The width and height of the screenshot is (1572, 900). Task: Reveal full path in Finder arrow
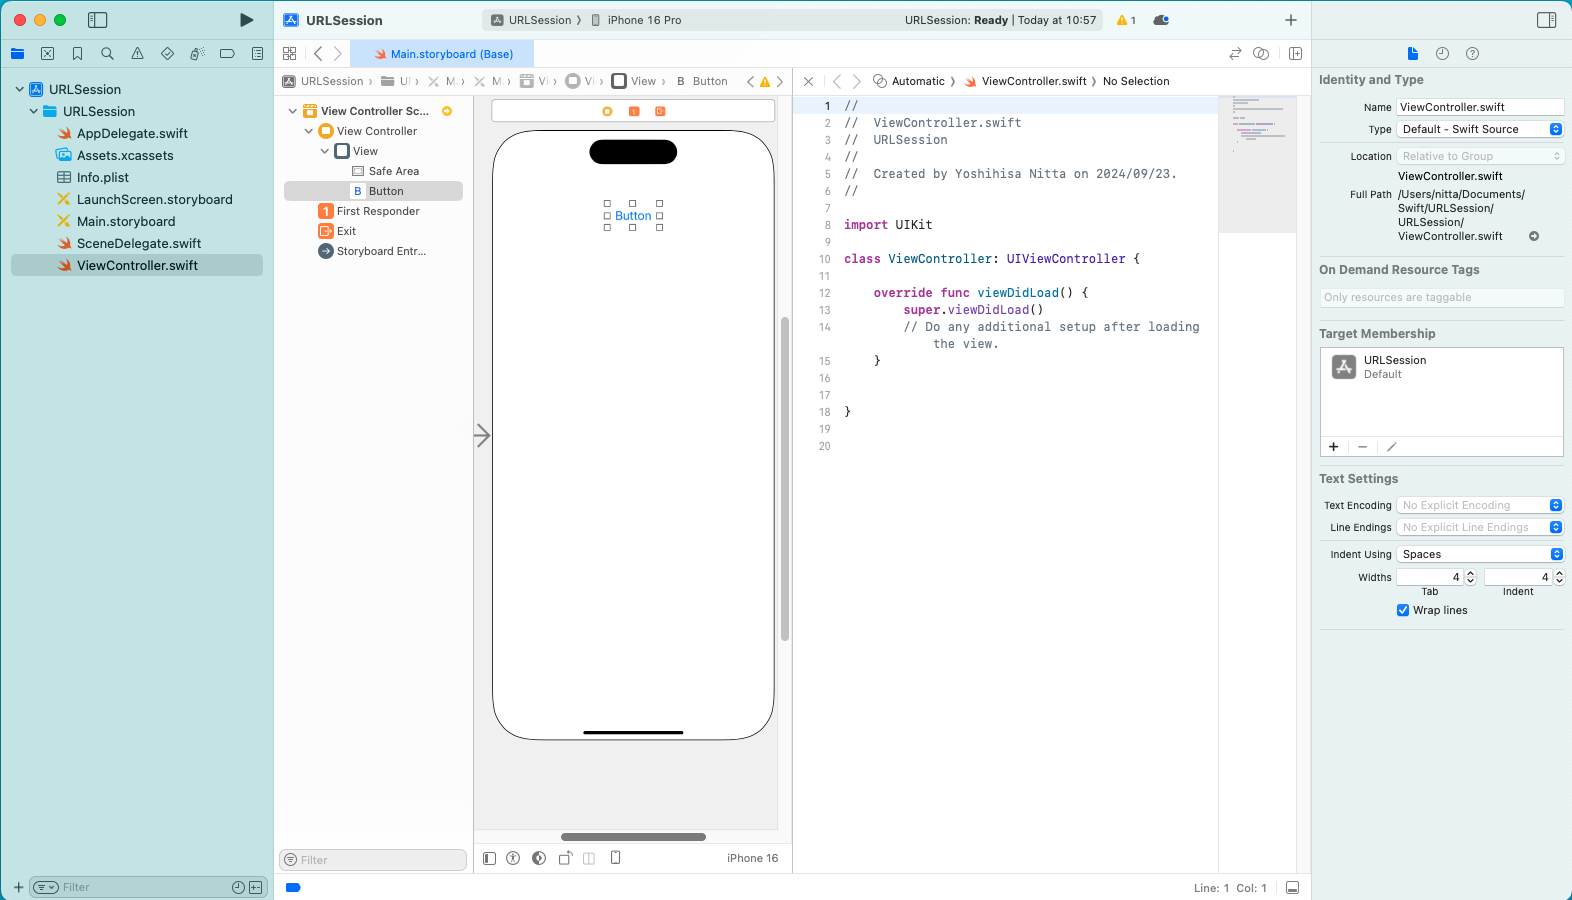(1534, 237)
